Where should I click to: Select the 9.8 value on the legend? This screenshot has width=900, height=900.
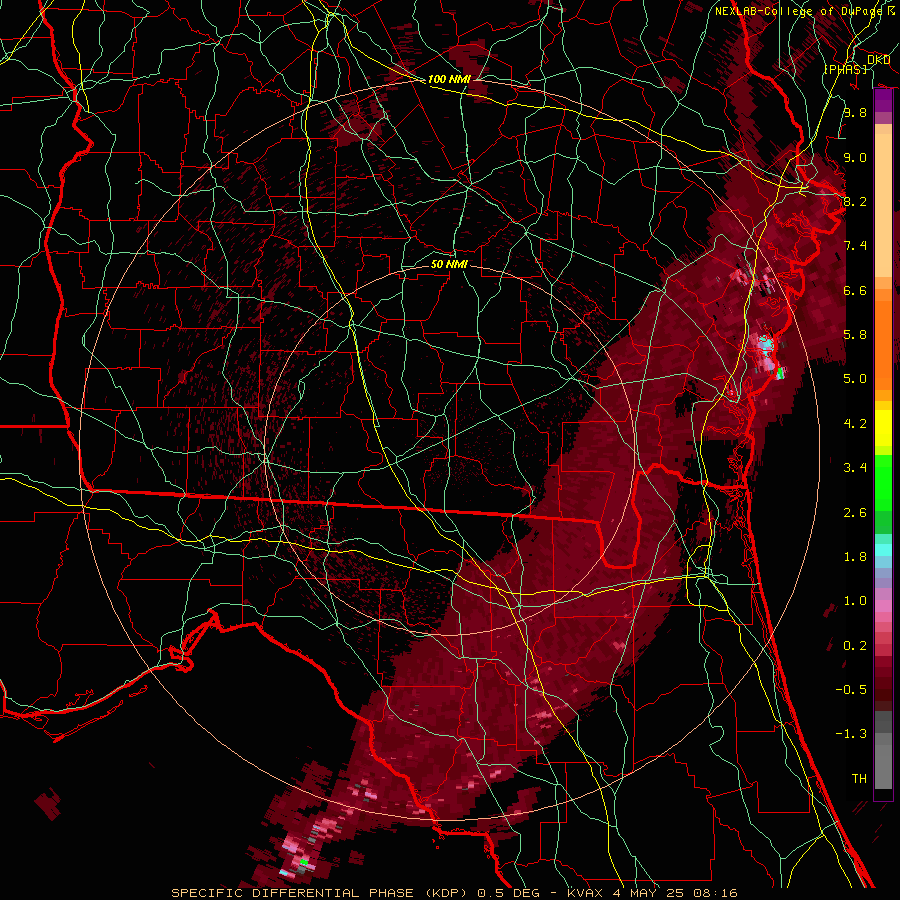[x=855, y=112]
